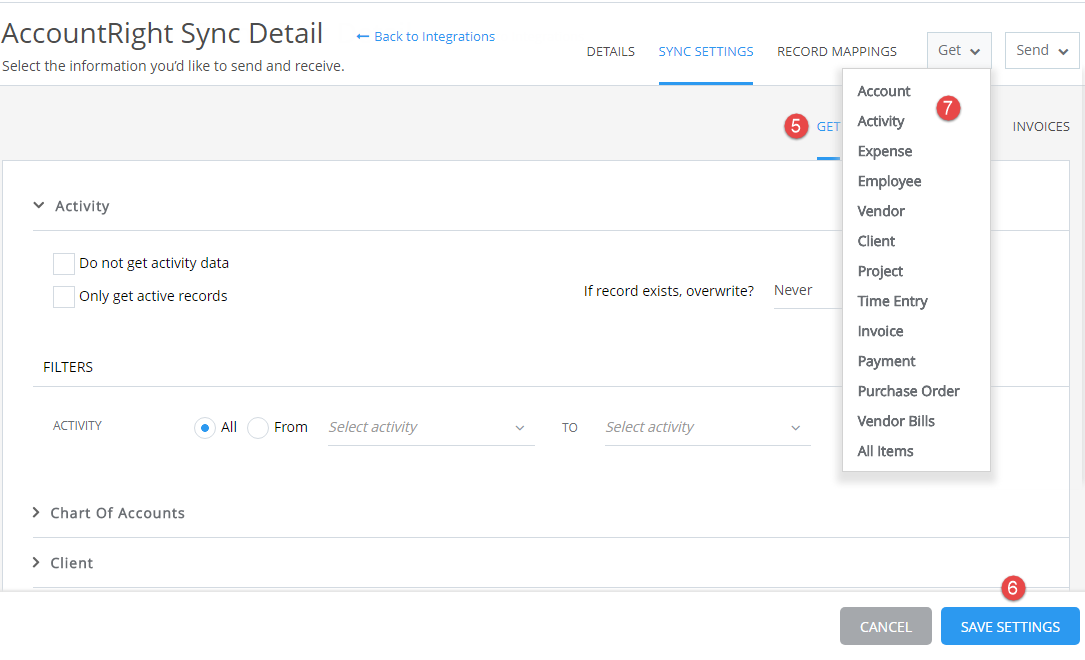1085x660 pixels.
Task: Choose Invoice from the Get menu
Action: pyautogui.click(x=880, y=331)
